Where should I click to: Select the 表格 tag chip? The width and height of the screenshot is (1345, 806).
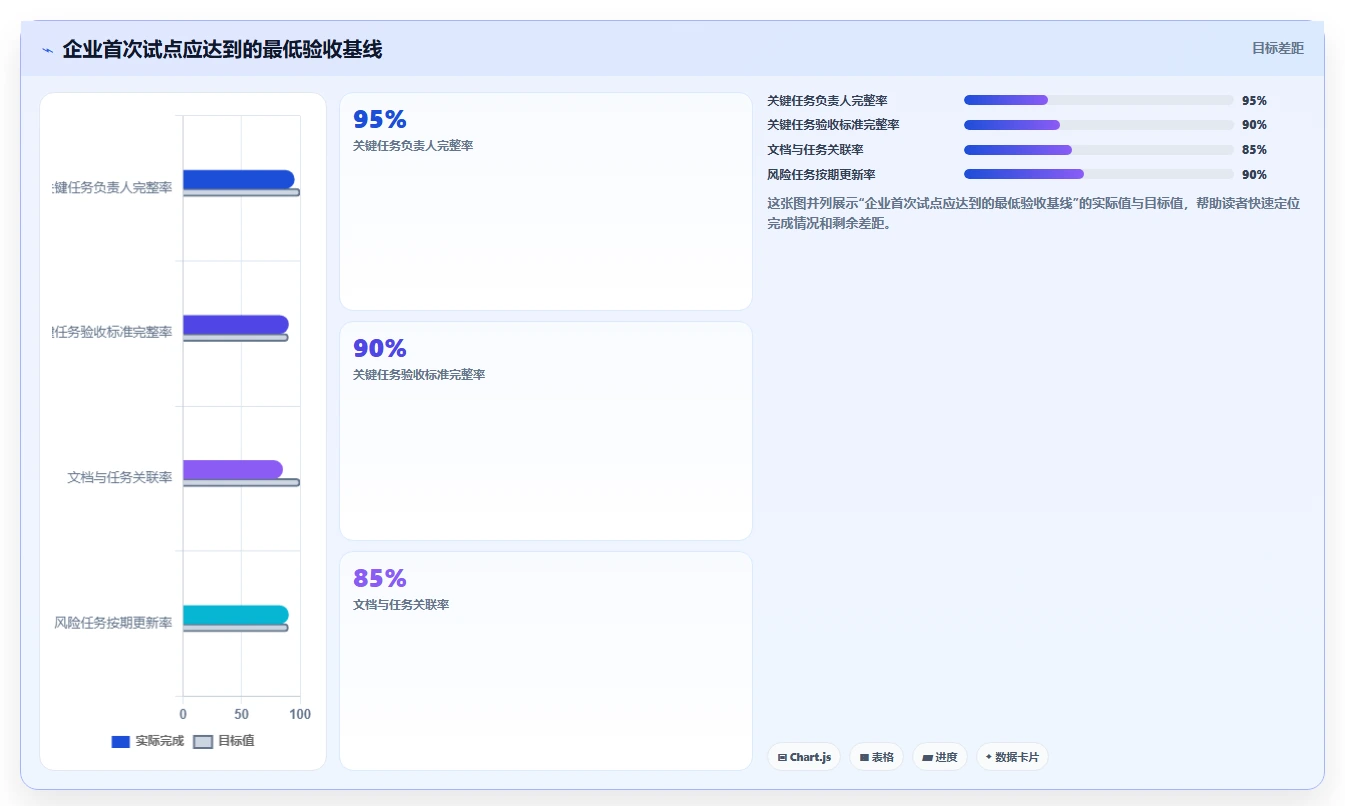(877, 757)
